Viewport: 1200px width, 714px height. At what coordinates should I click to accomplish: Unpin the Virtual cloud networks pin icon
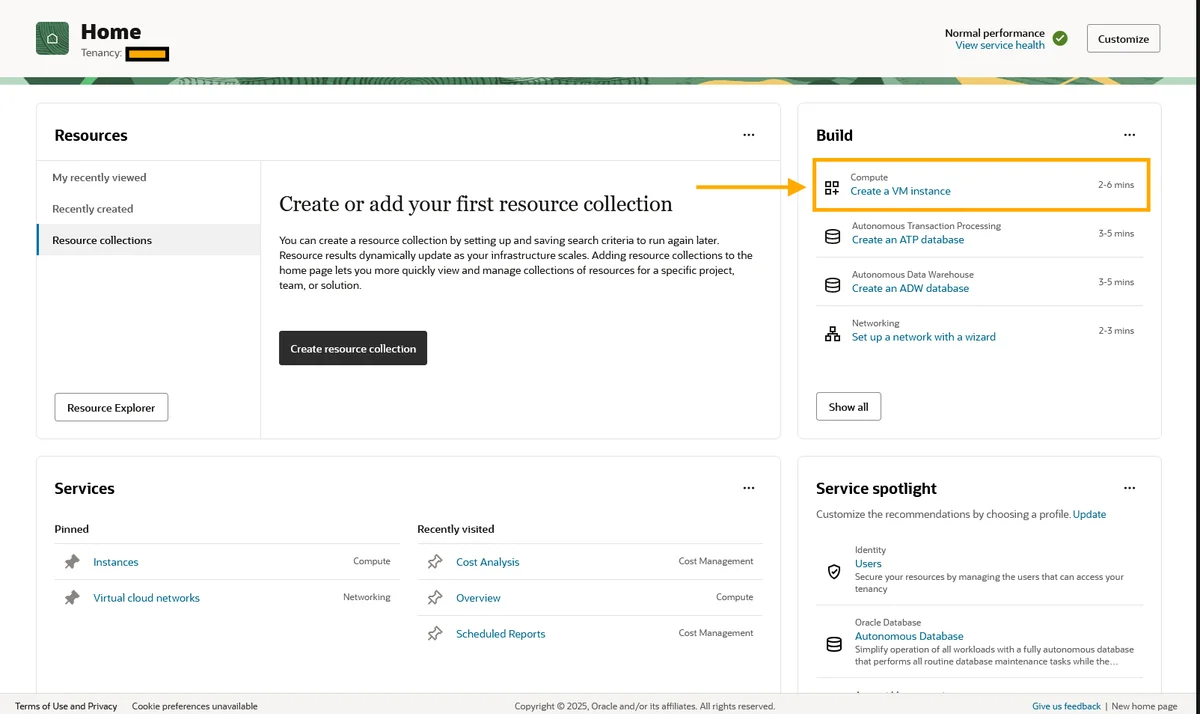(72, 598)
